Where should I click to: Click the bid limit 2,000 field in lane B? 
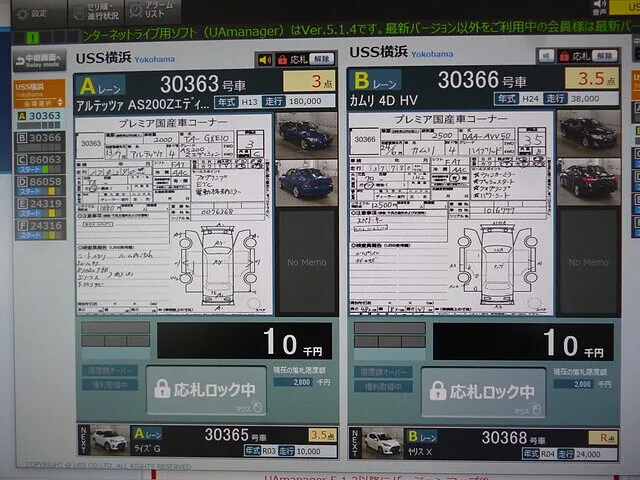pos(574,384)
